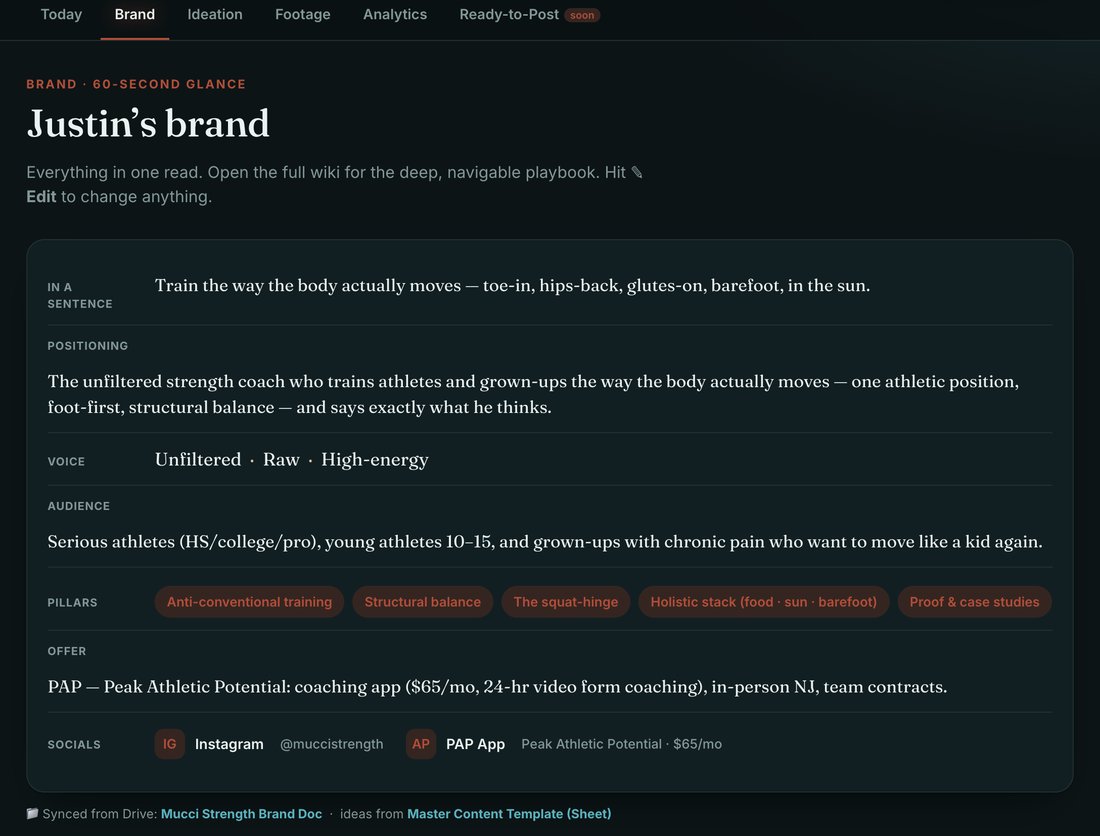Click the 'BRAND · 60-SECOND GLANCE' label
The image size is (1100, 836).
pyautogui.click(x=136, y=84)
